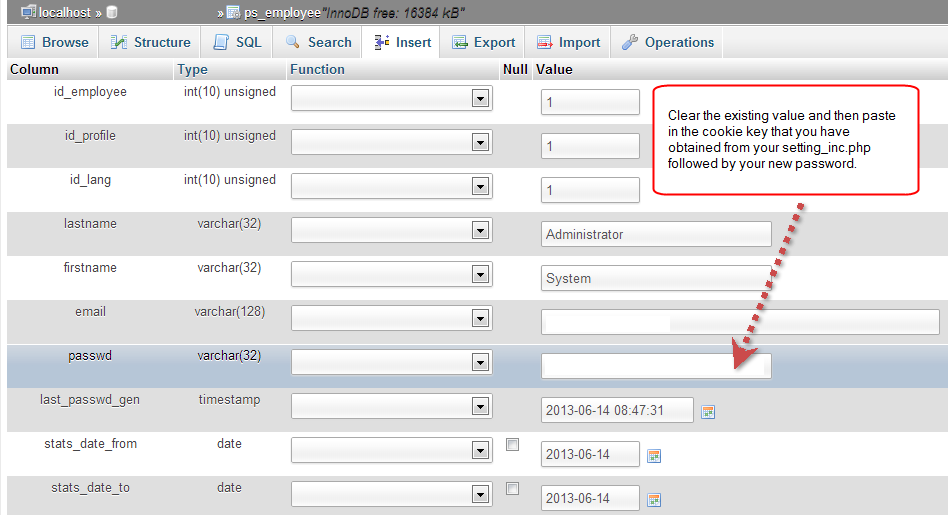Click the Browse tab icon

[28, 42]
